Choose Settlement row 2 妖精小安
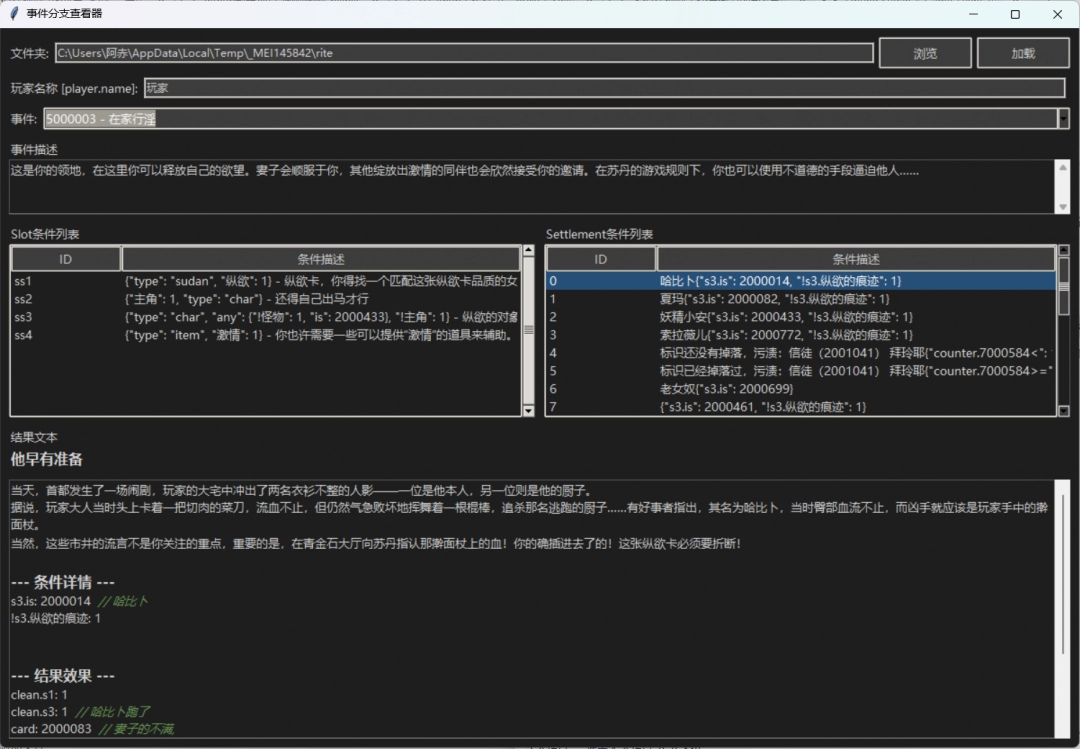Image resolution: width=1080 pixels, height=749 pixels. coord(800,317)
